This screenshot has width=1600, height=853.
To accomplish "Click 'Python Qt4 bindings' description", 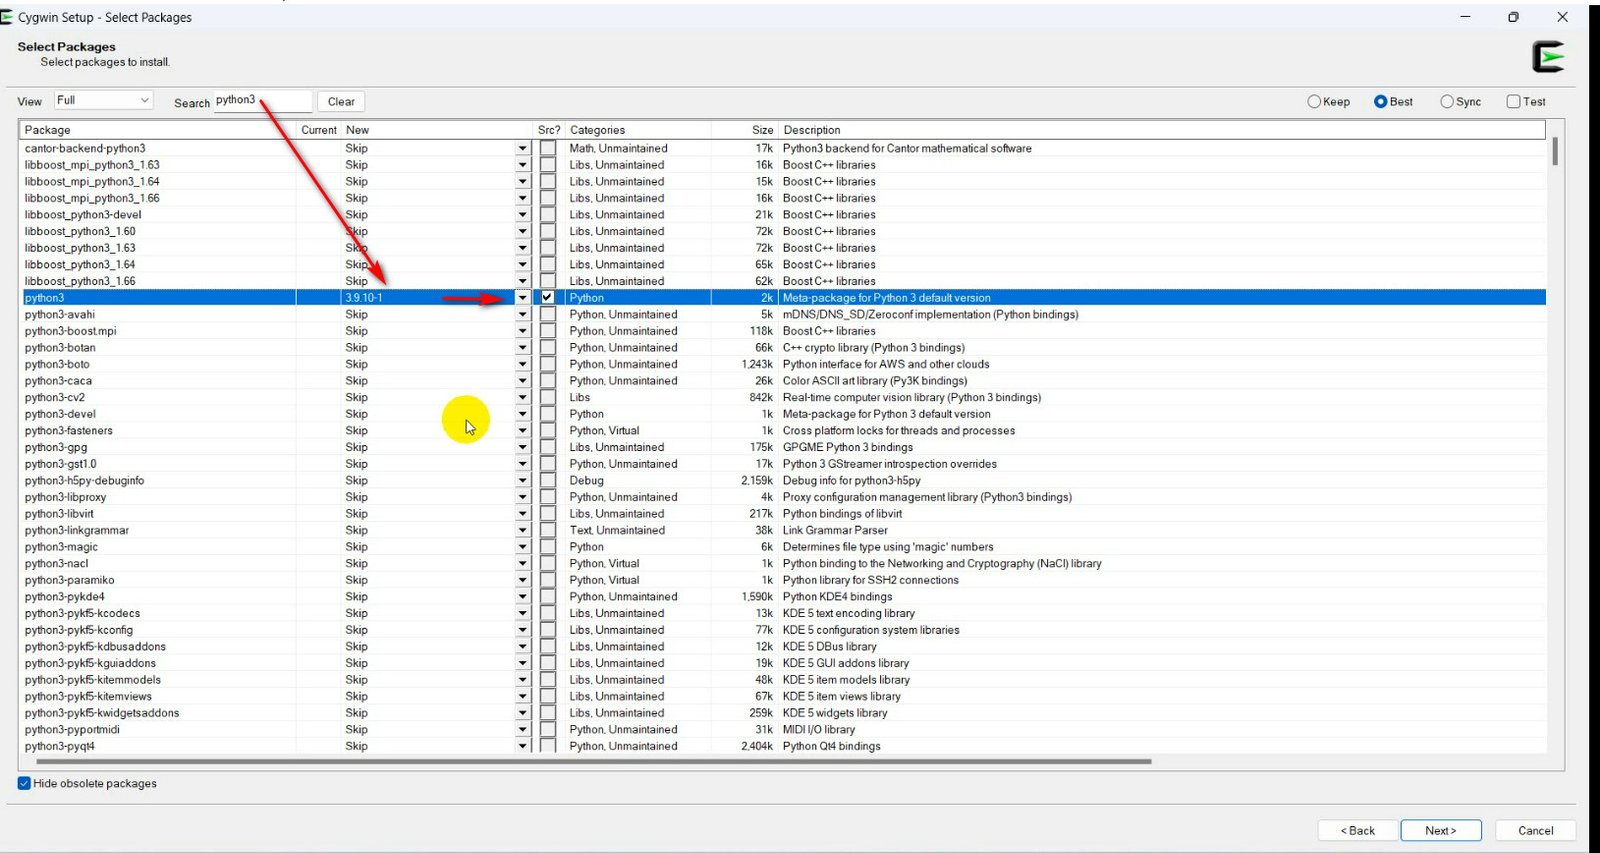I will pos(832,746).
